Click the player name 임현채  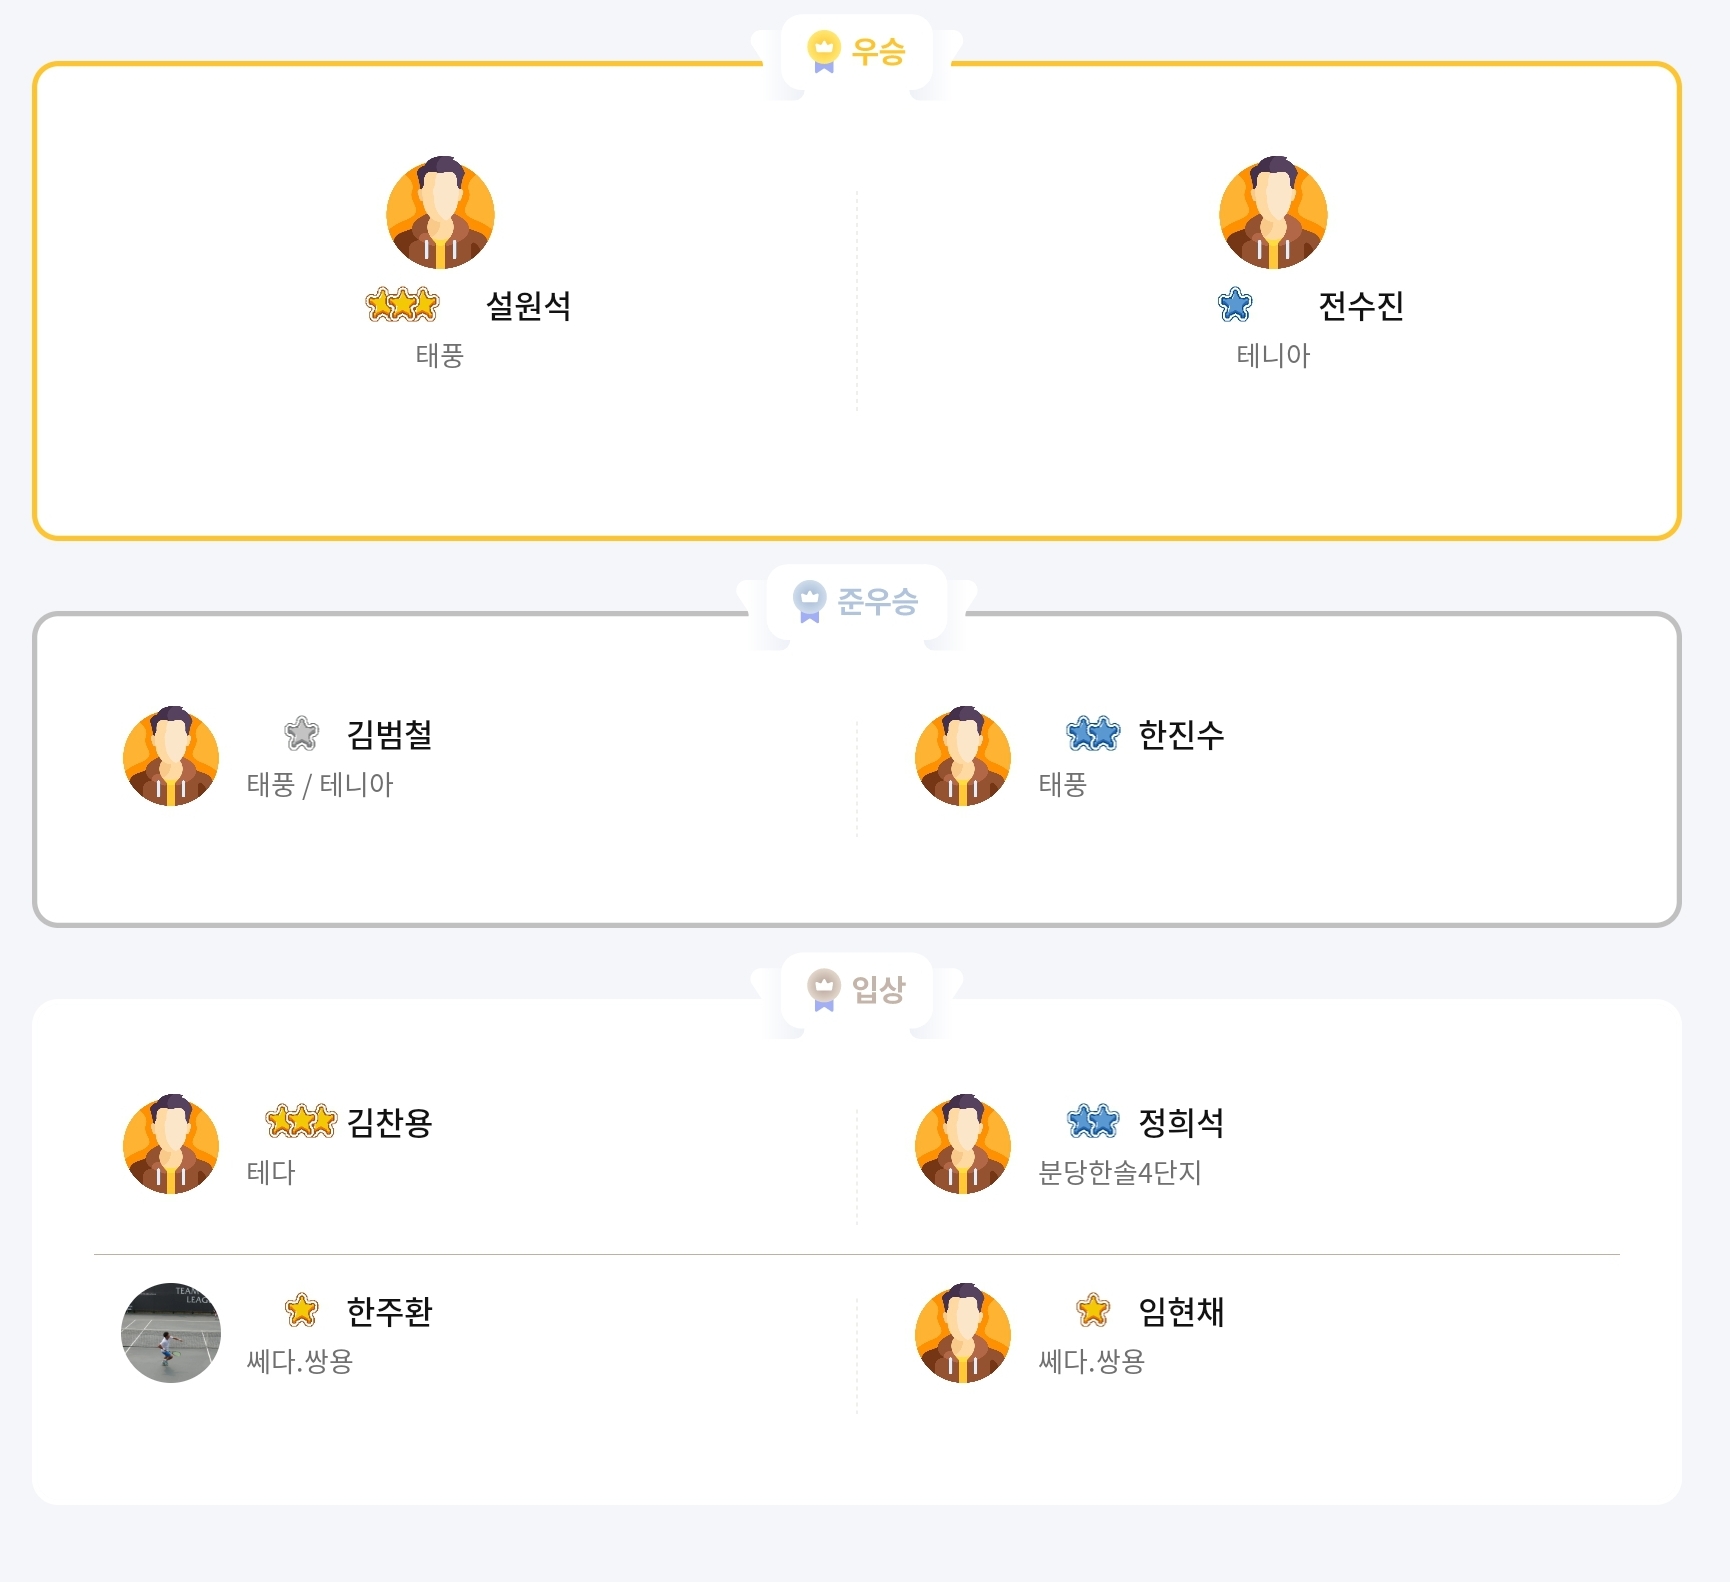tap(1181, 1311)
